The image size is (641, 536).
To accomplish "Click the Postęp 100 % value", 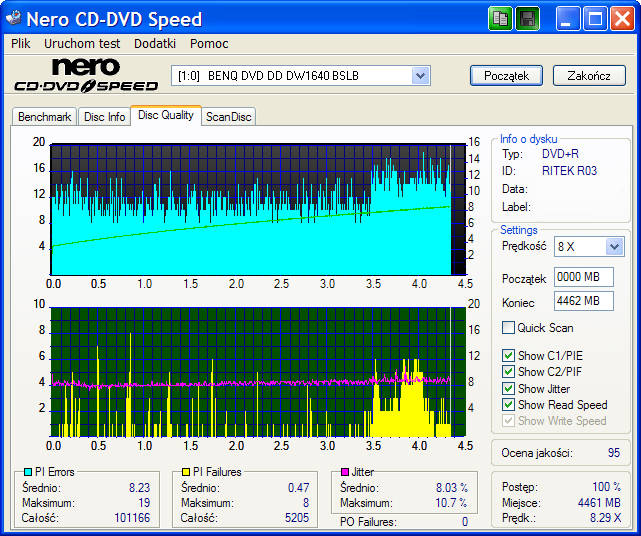I will tap(606, 487).
